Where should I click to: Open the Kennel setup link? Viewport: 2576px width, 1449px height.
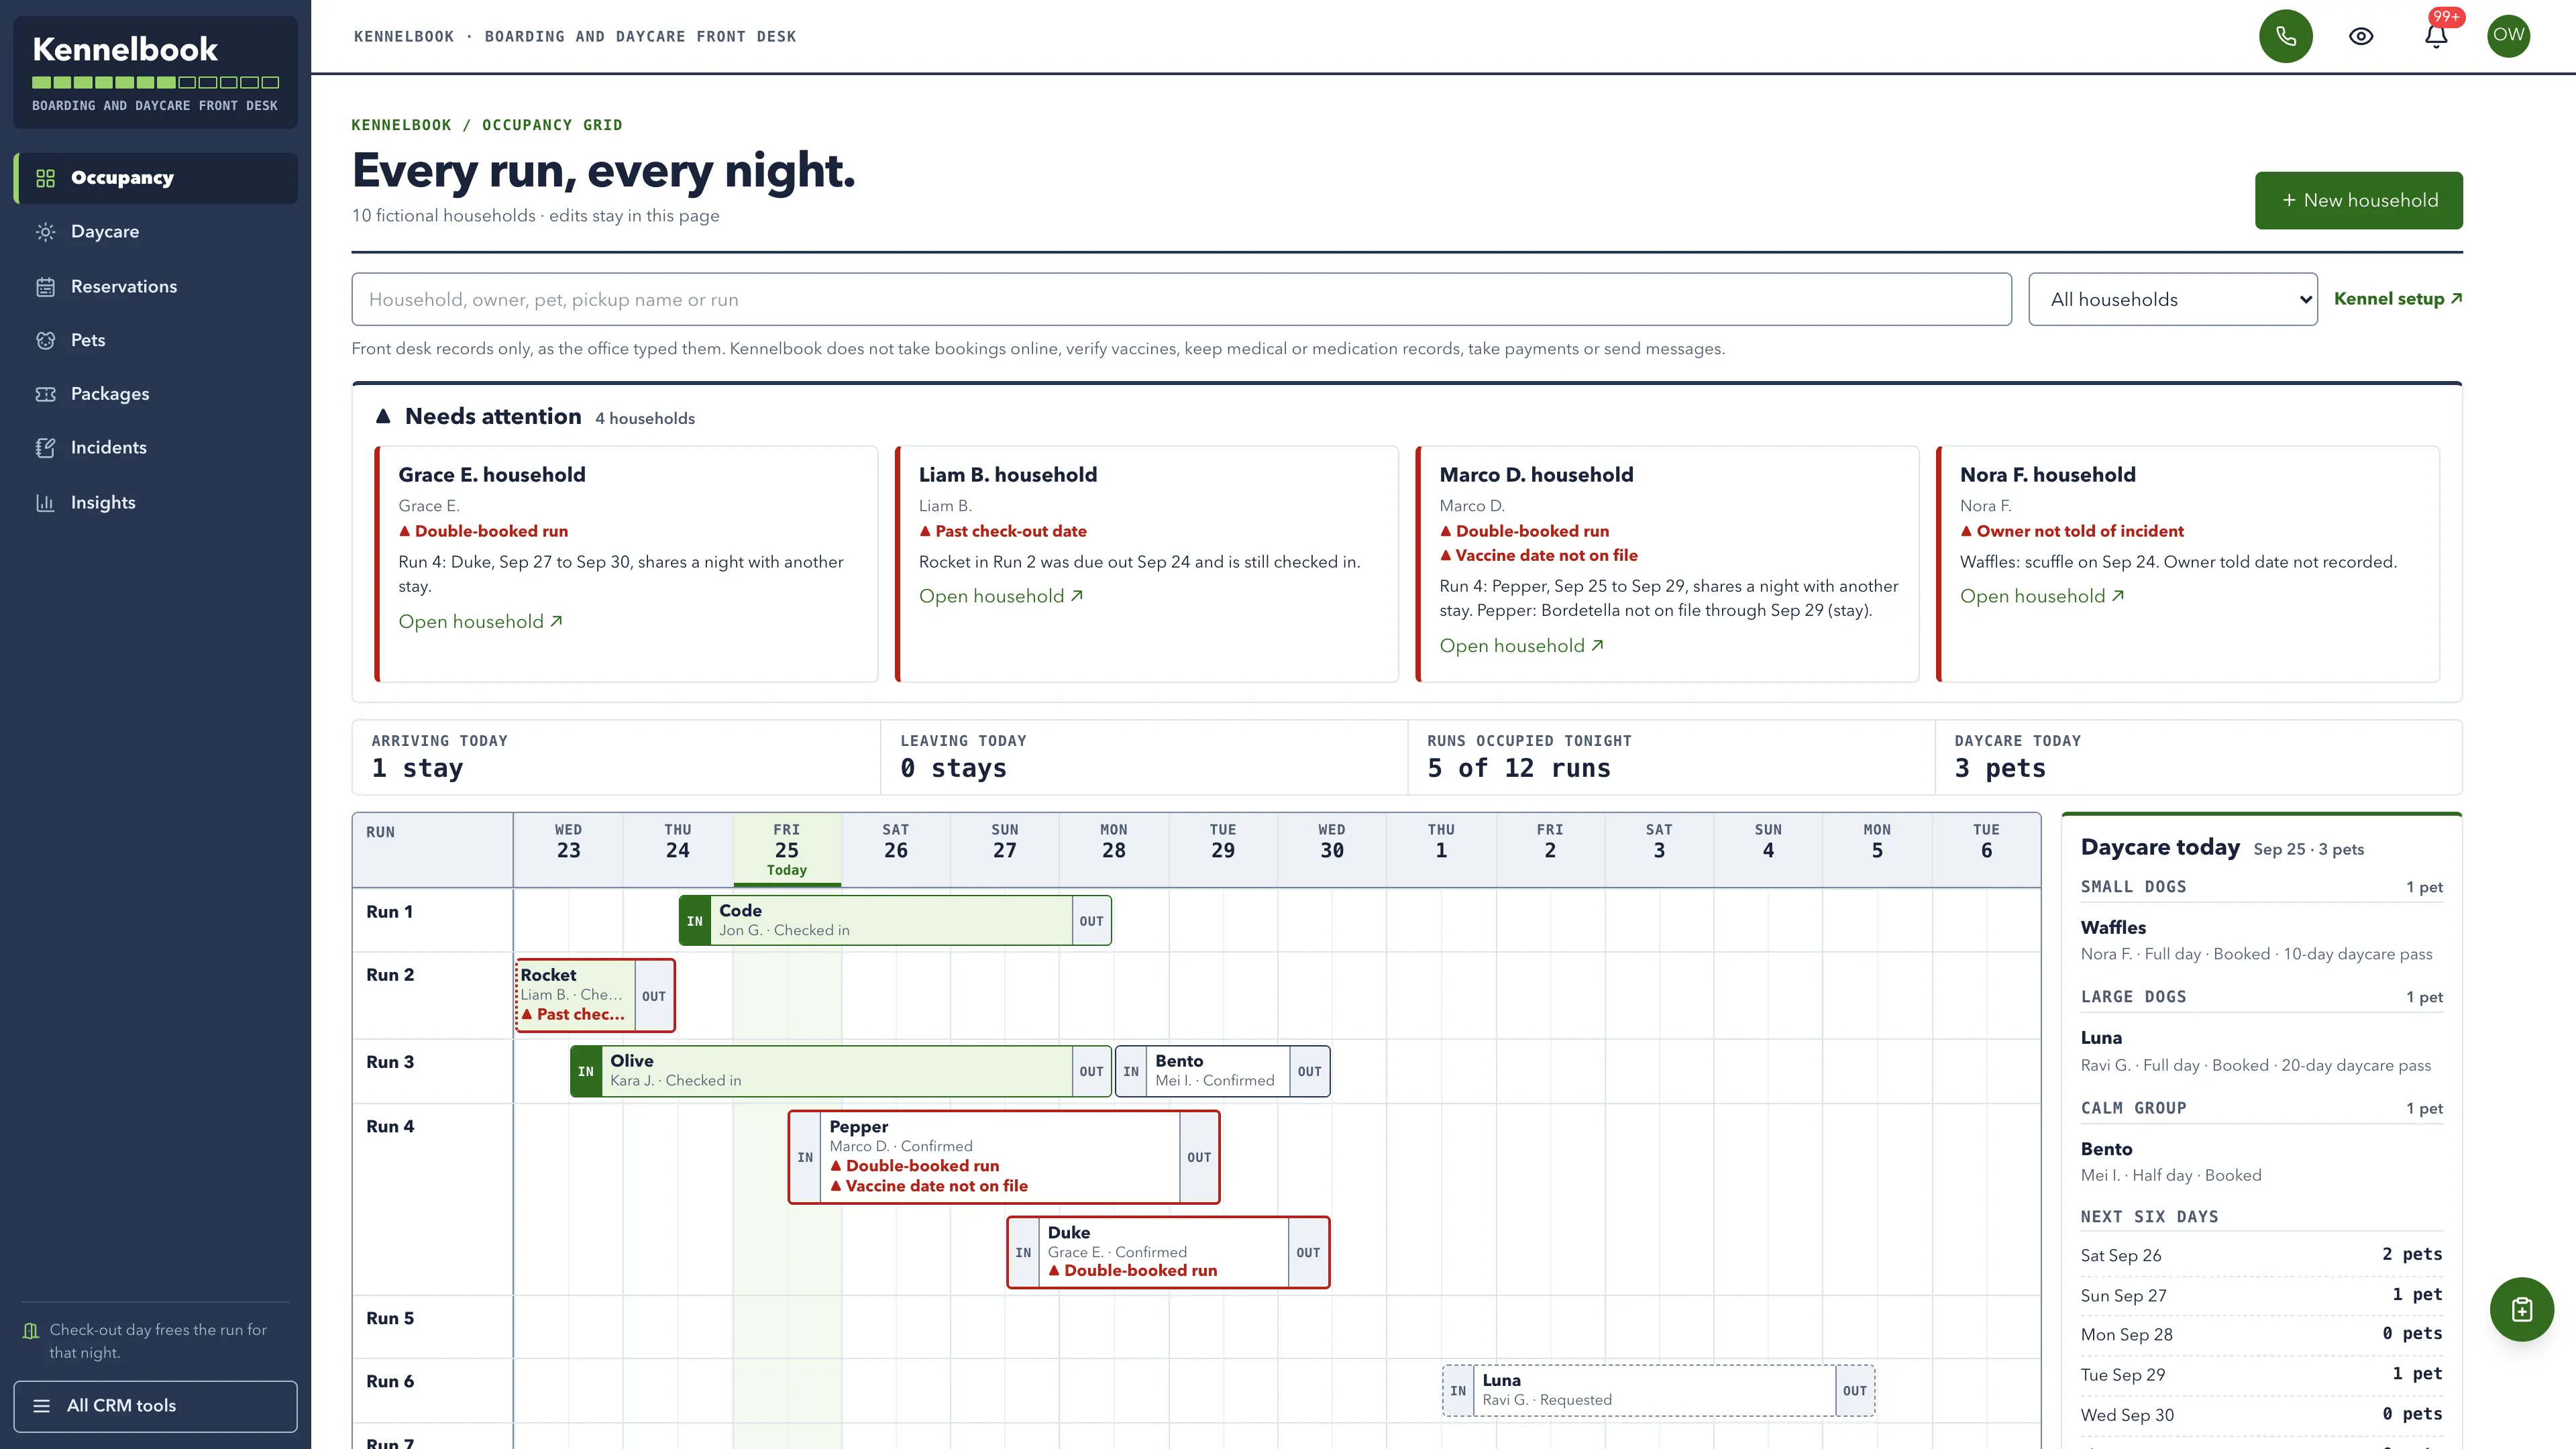(x=2398, y=299)
